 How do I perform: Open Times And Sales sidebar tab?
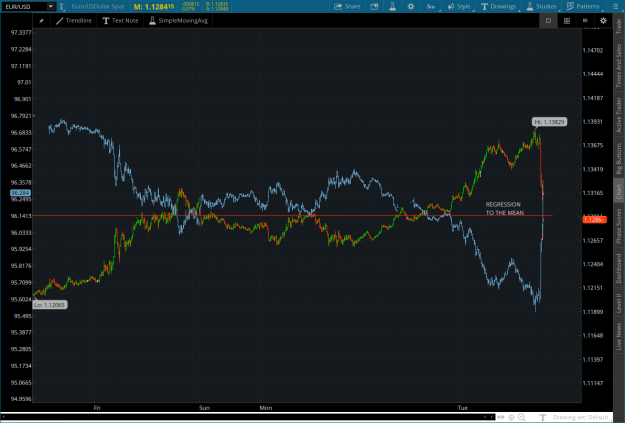tap(619, 65)
